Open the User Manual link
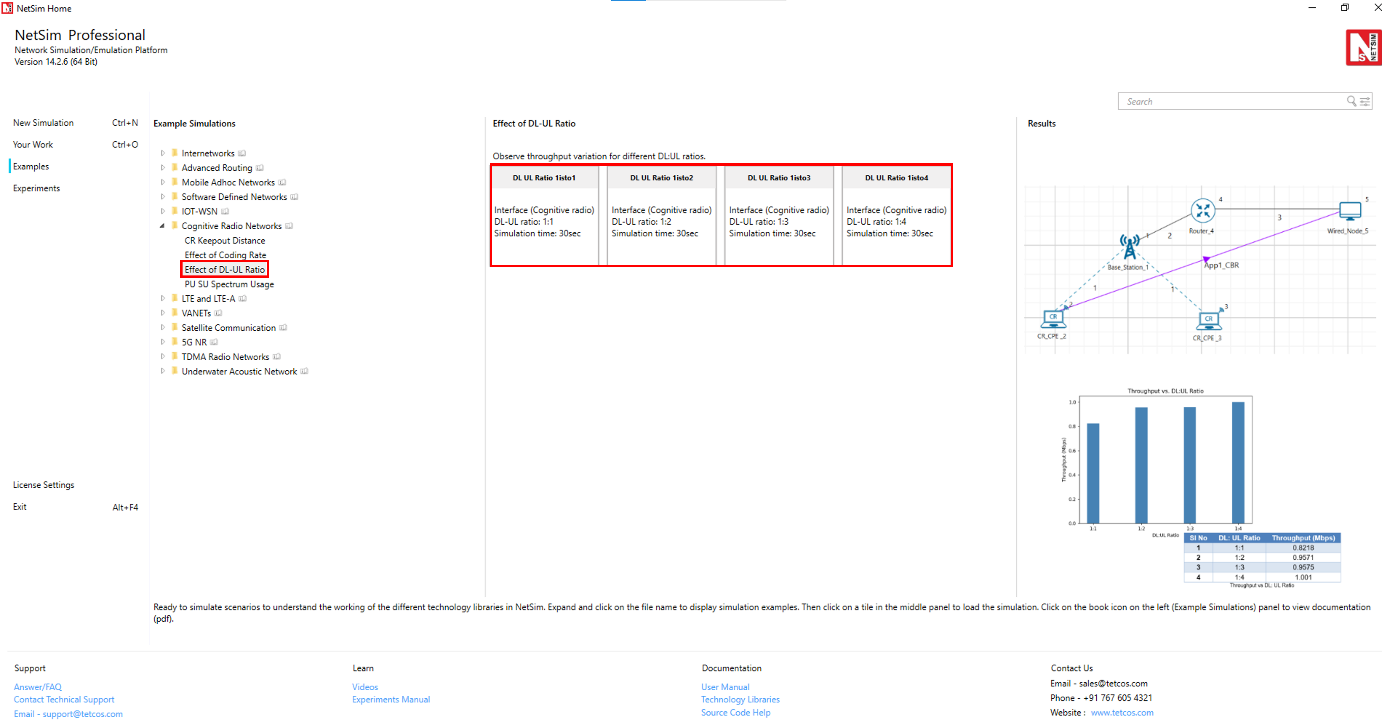Image resolution: width=1382 pixels, height=725 pixels. point(725,687)
